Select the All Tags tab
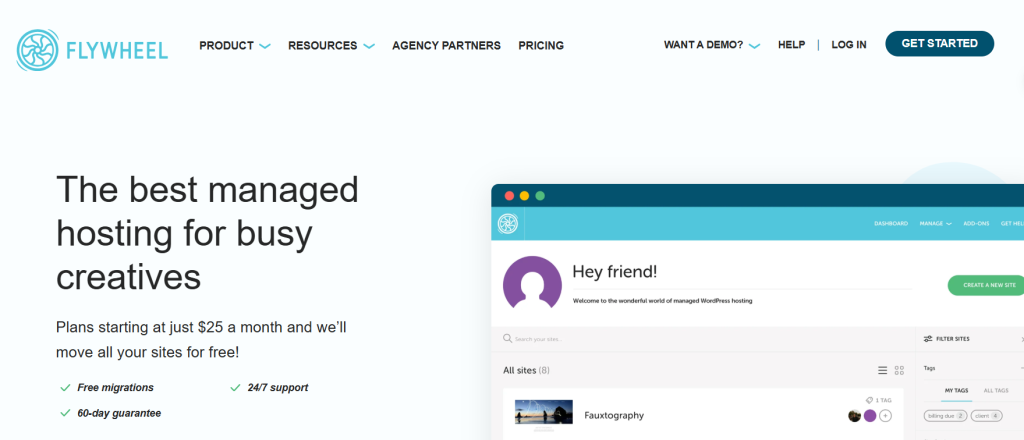This screenshot has height=440, width=1024. pyautogui.click(x=996, y=390)
